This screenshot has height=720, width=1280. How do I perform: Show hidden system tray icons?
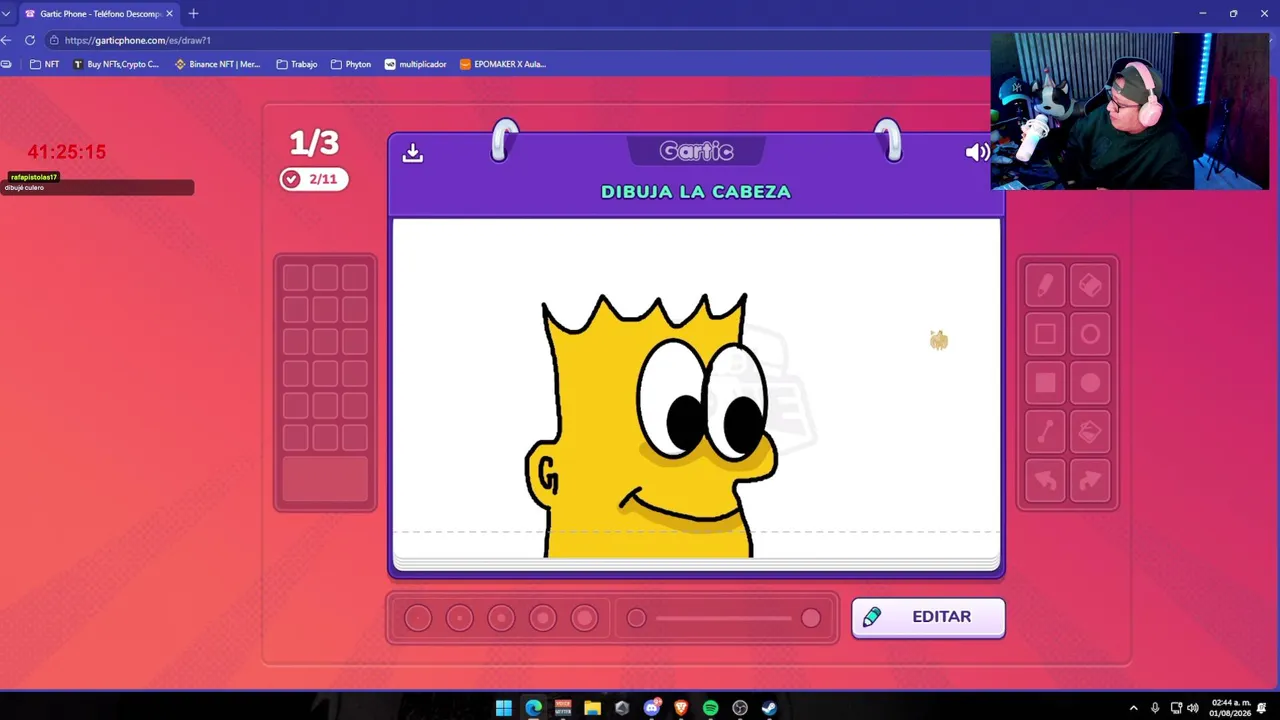click(1133, 708)
